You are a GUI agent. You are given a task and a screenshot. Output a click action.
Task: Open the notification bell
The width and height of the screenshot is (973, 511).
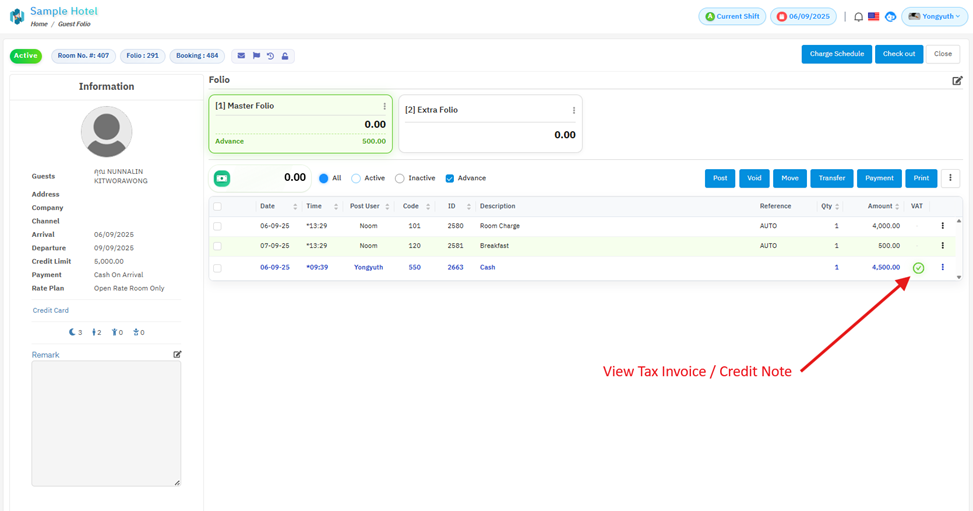[x=858, y=17]
